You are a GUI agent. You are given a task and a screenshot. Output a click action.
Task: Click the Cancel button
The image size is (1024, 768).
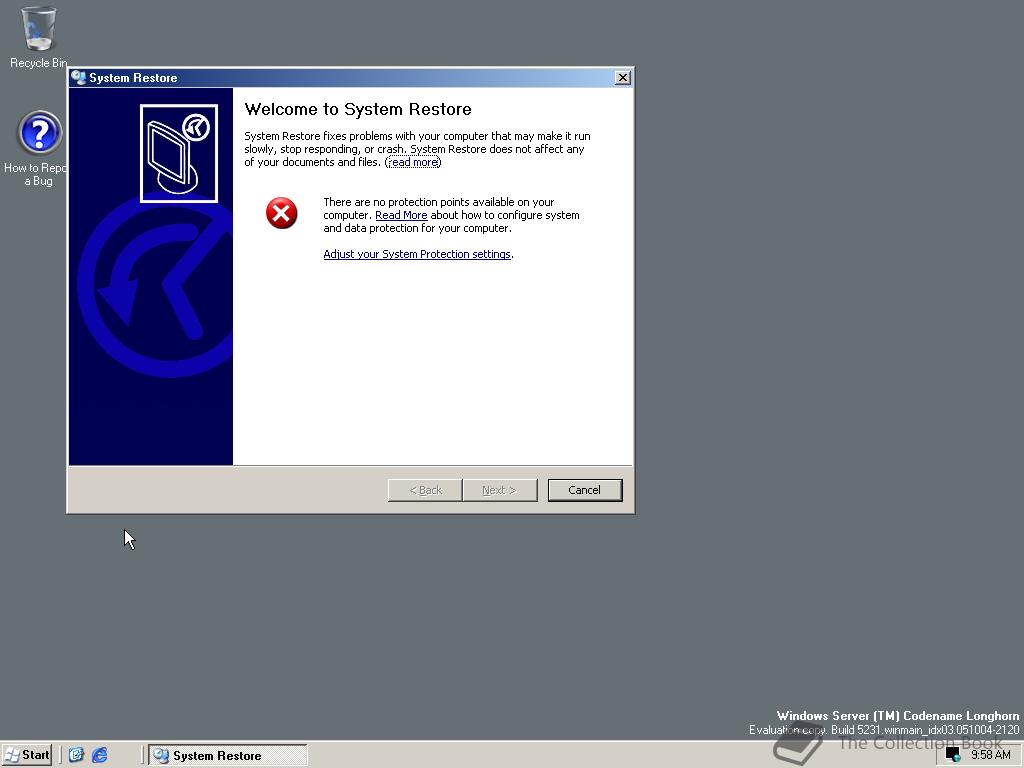(x=584, y=490)
